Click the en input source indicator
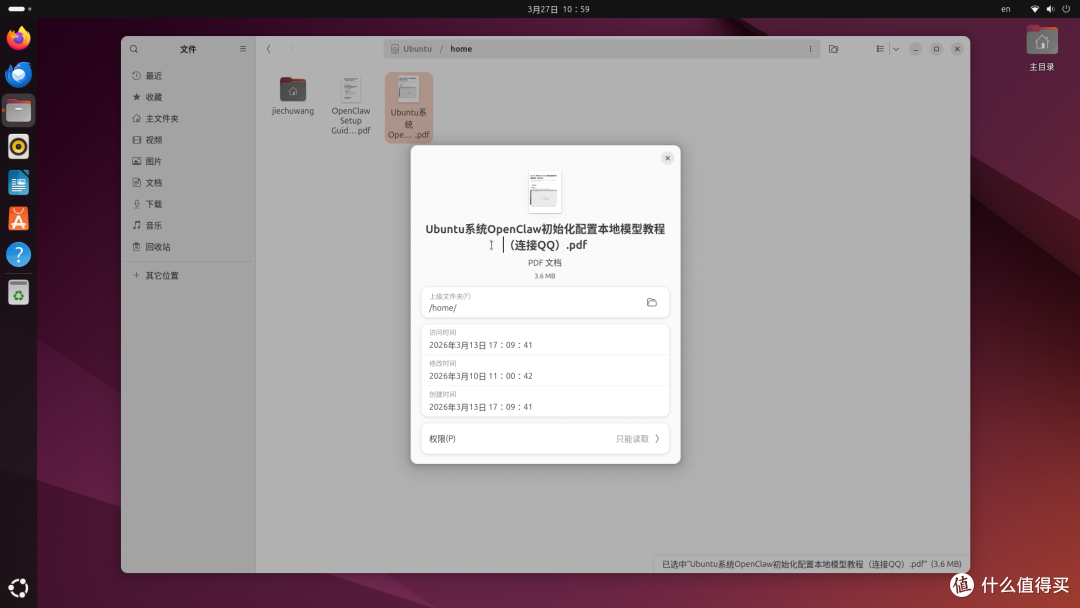This screenshot has width=1080, height=608. click(1006, 9)
